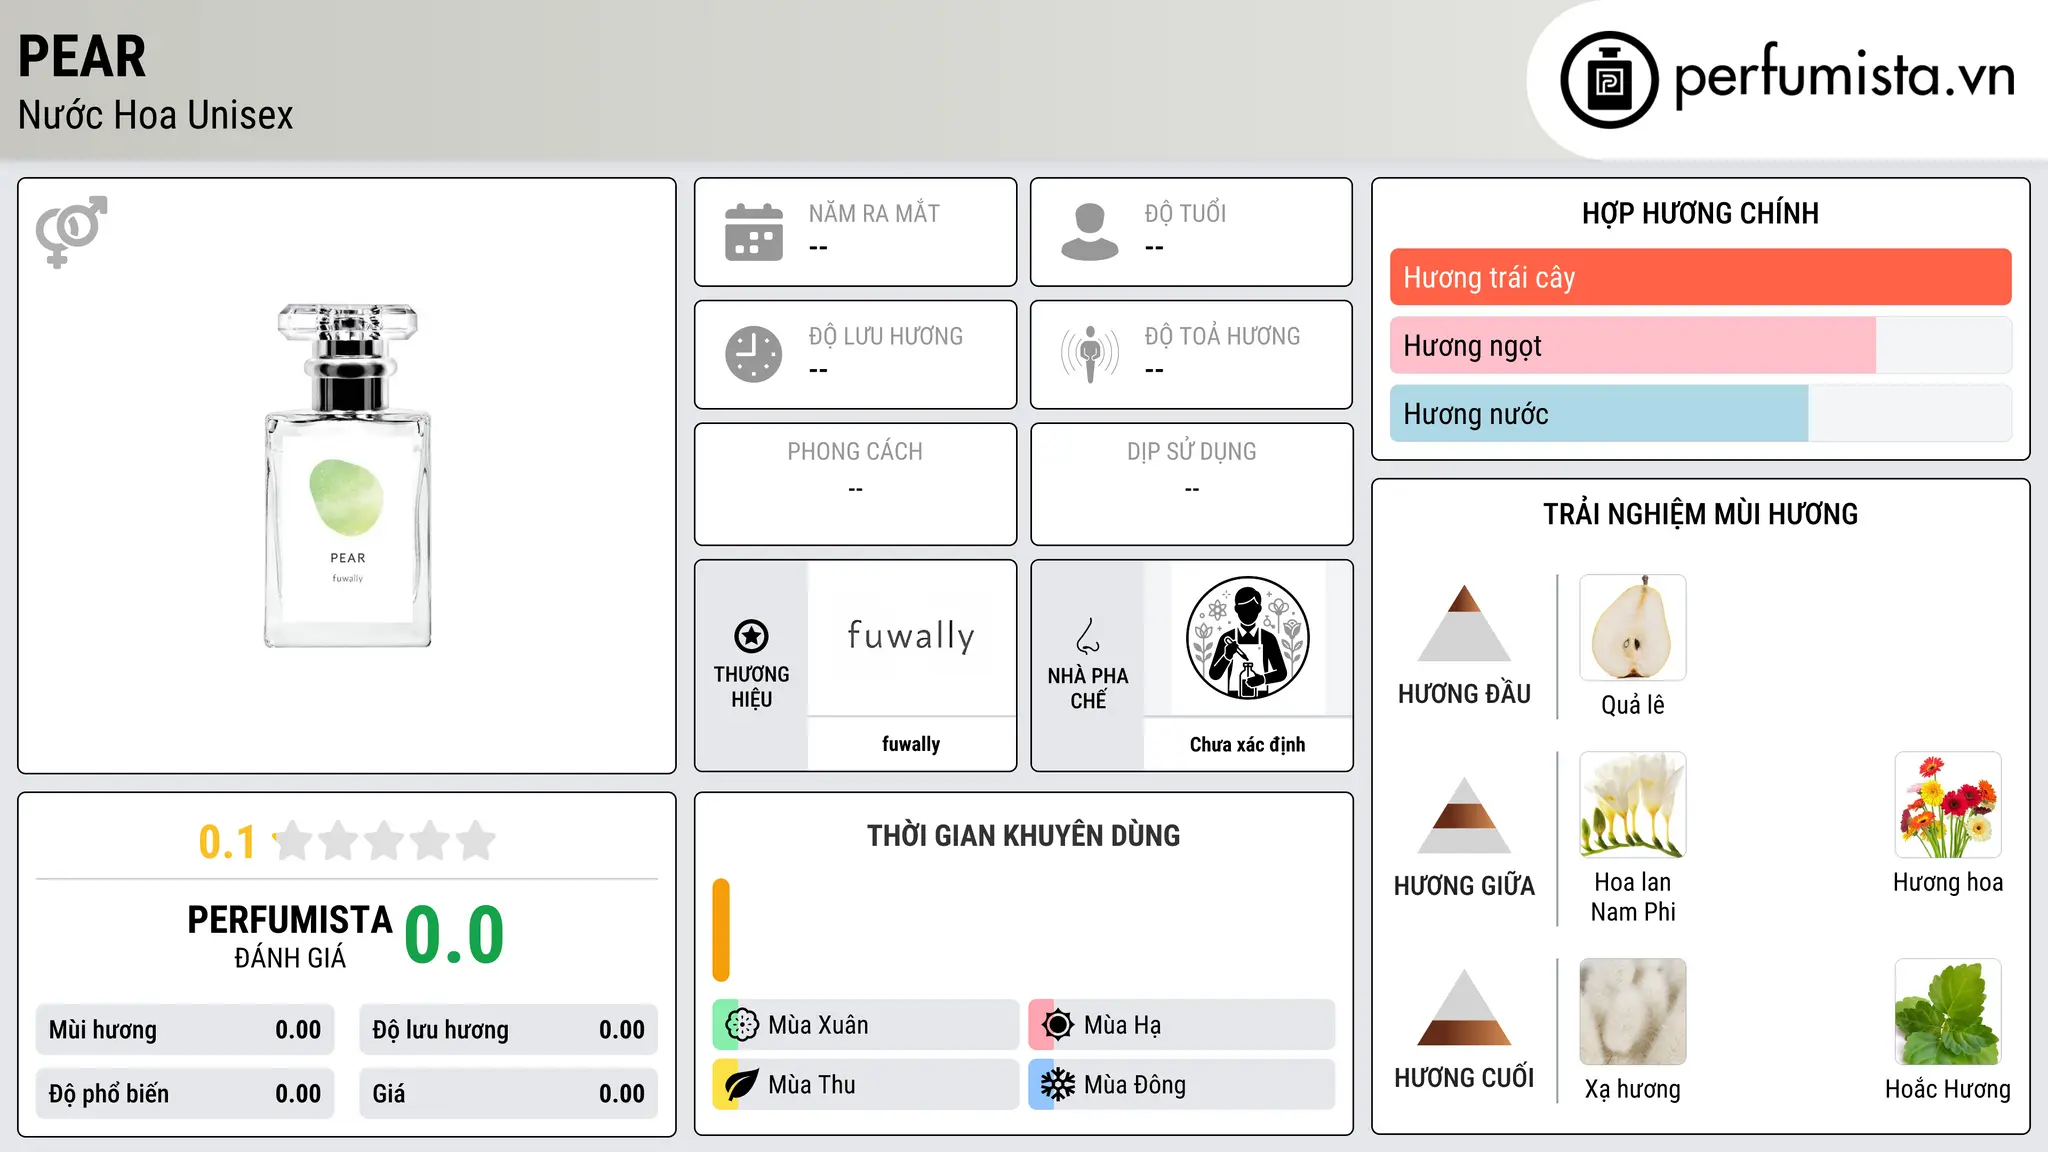Screen dimensions: 2048x1152
Task: Click the snowflake icon for Mùa Đông
Action: click(1058, 1085)
